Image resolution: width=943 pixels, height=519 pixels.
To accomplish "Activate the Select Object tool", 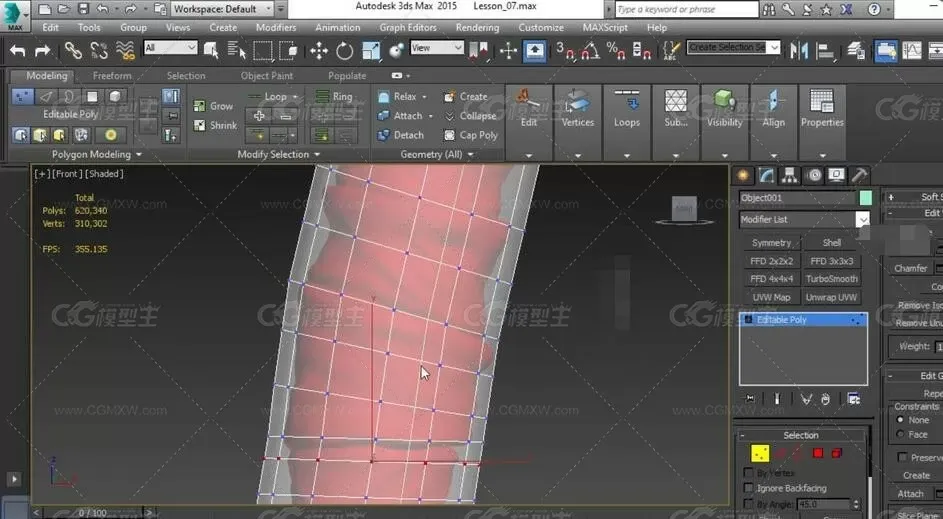I will (x=210, y=51).
